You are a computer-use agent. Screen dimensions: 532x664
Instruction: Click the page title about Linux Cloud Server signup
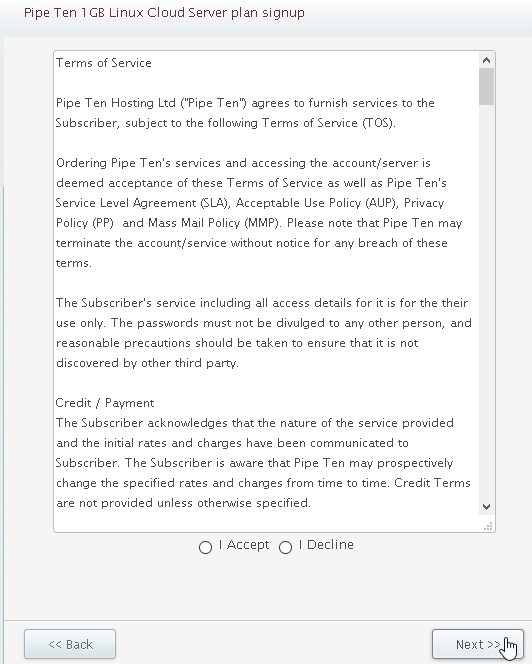164,13
